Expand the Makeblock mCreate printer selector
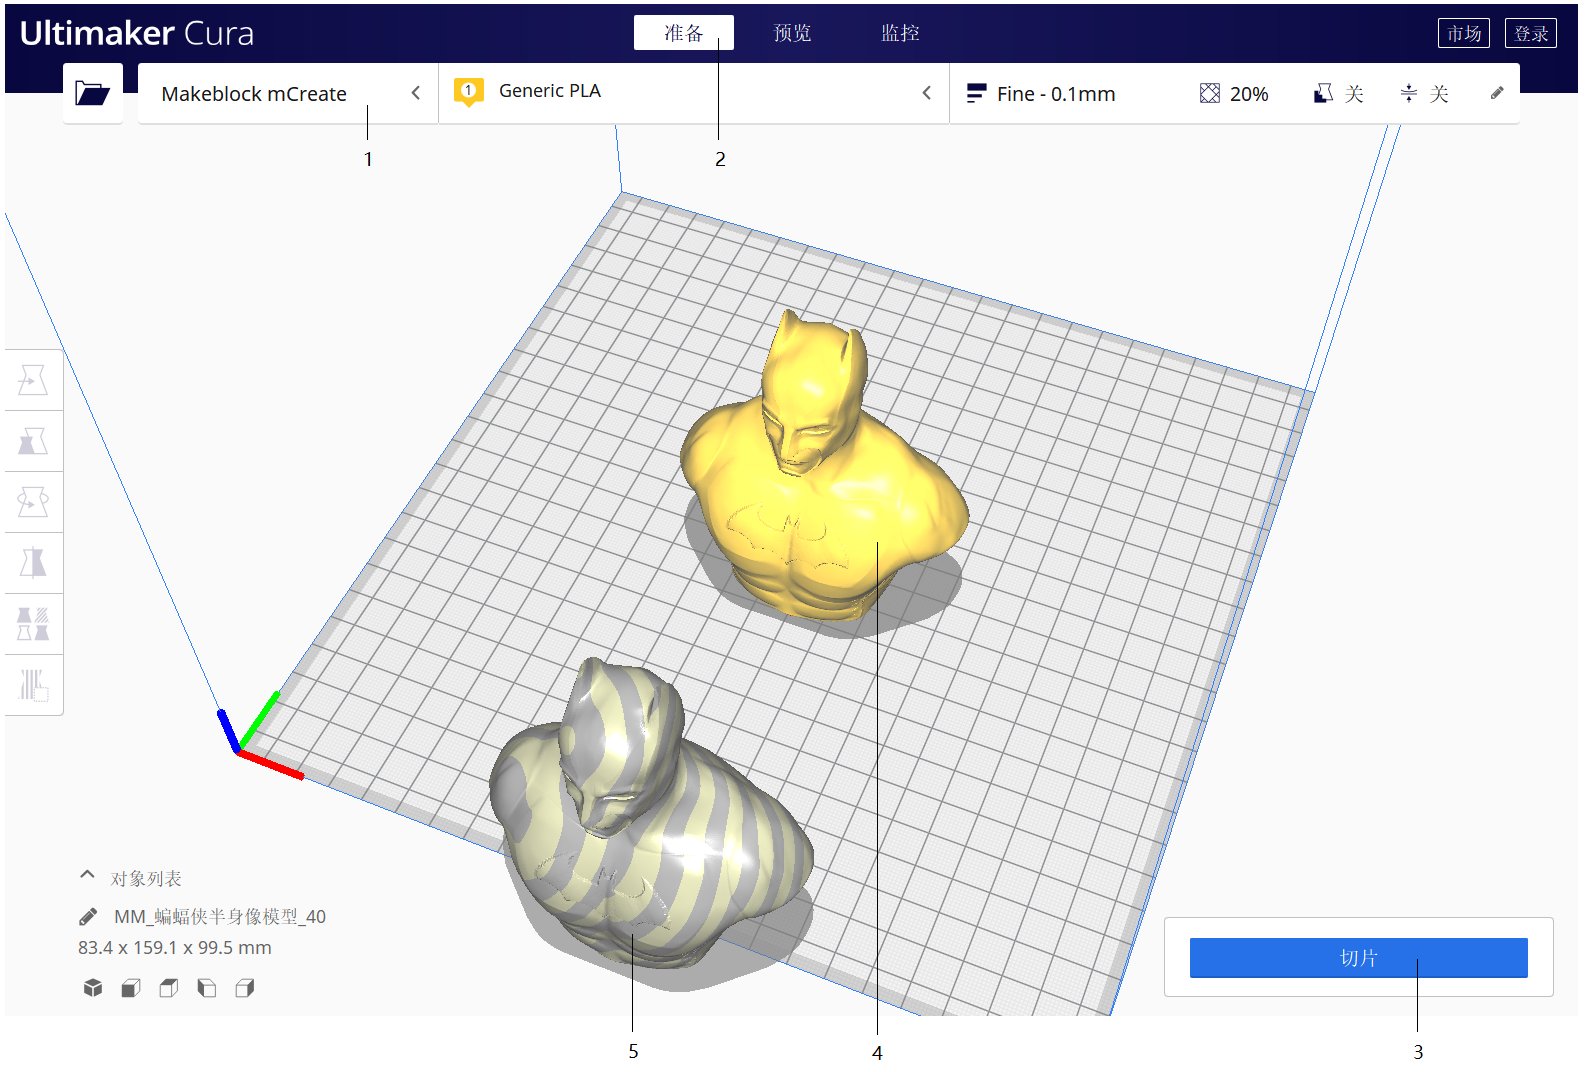This screenshot has height=1072, width=1585. pos(288,93)
